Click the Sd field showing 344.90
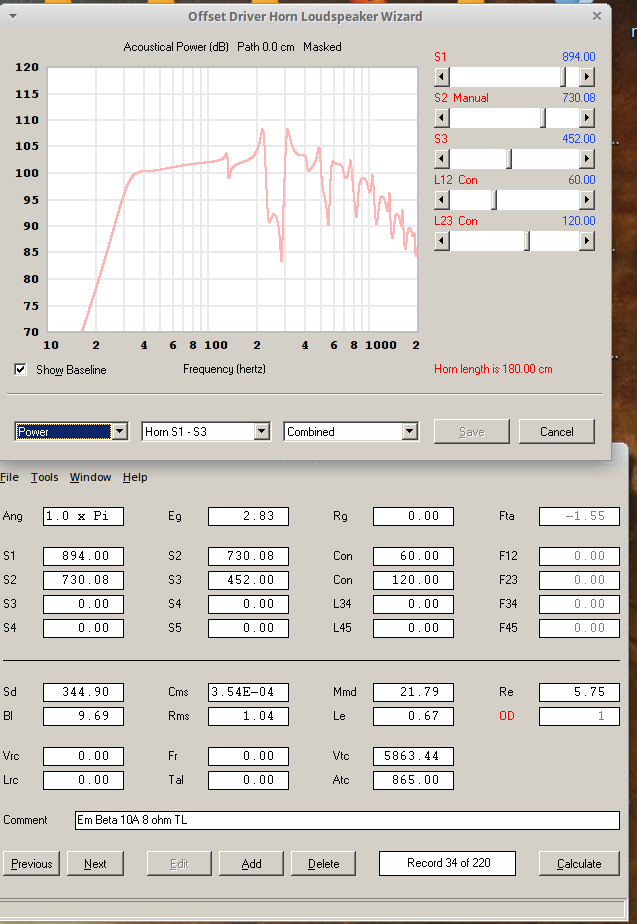 click(84, 692)
